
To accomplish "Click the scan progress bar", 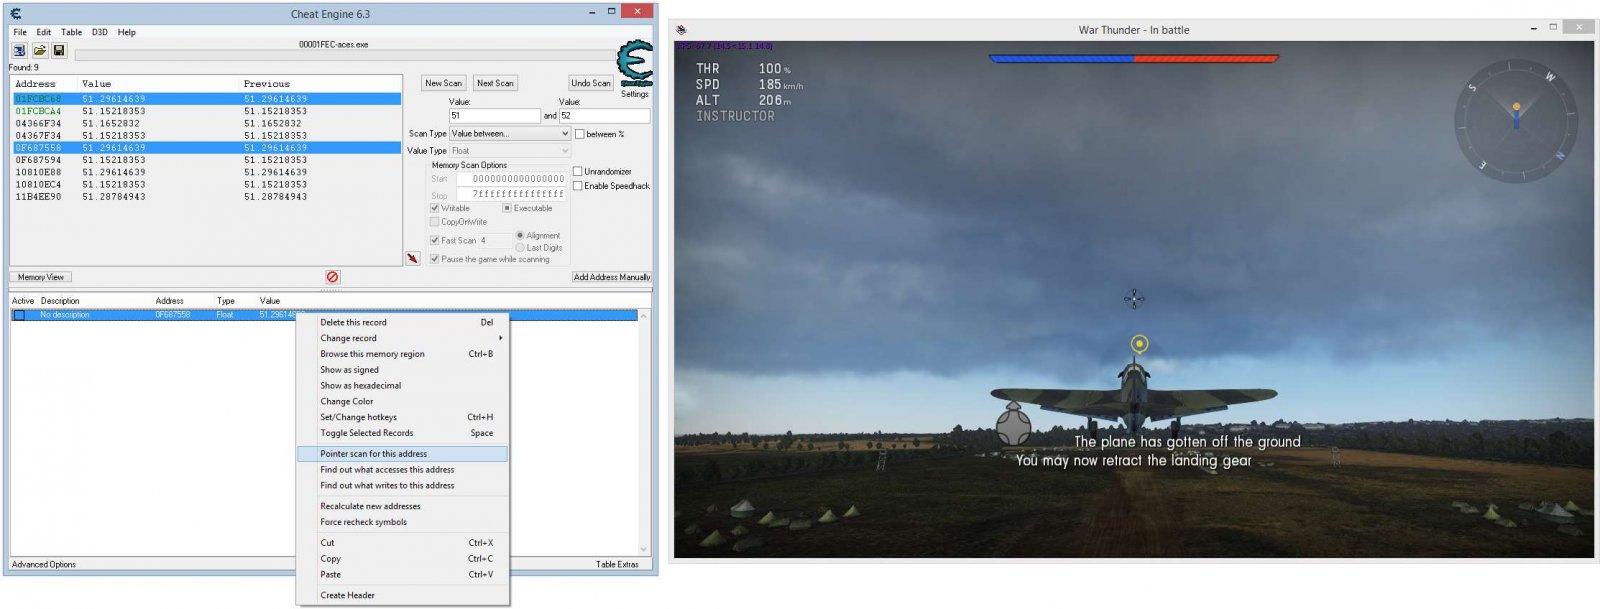I will tap(340, 56).
